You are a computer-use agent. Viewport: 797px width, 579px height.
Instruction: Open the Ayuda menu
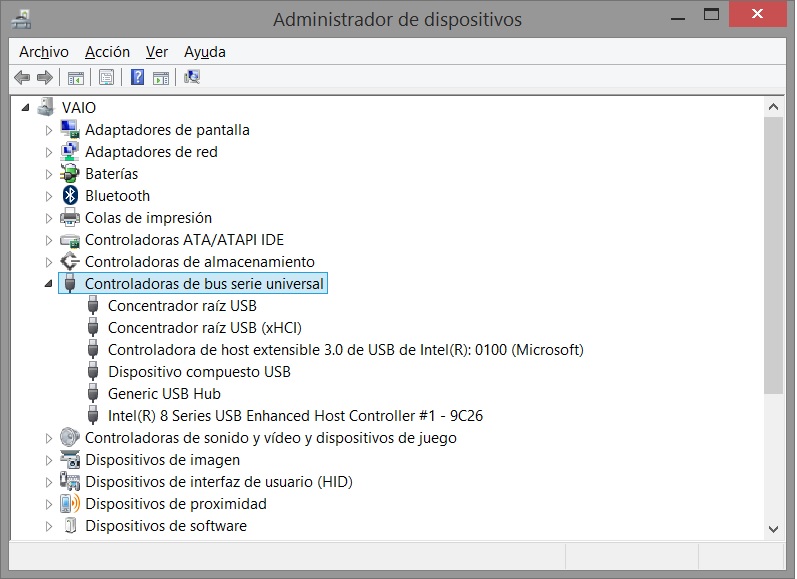click(x=204, y=52)
